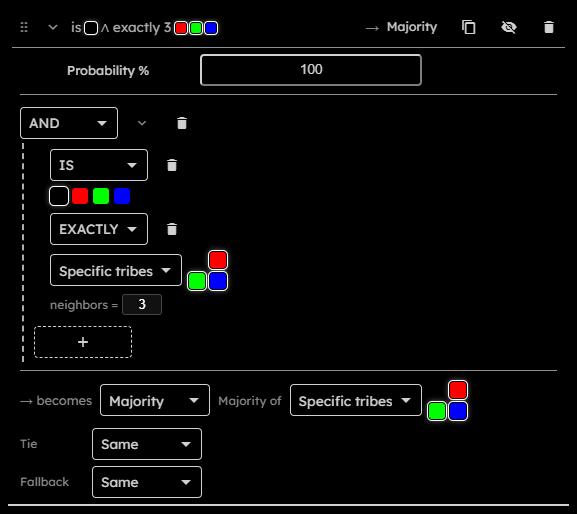Click the drag handle grip icon
The width and height of the screenshot is (577, 514).
tap(24, 27)
